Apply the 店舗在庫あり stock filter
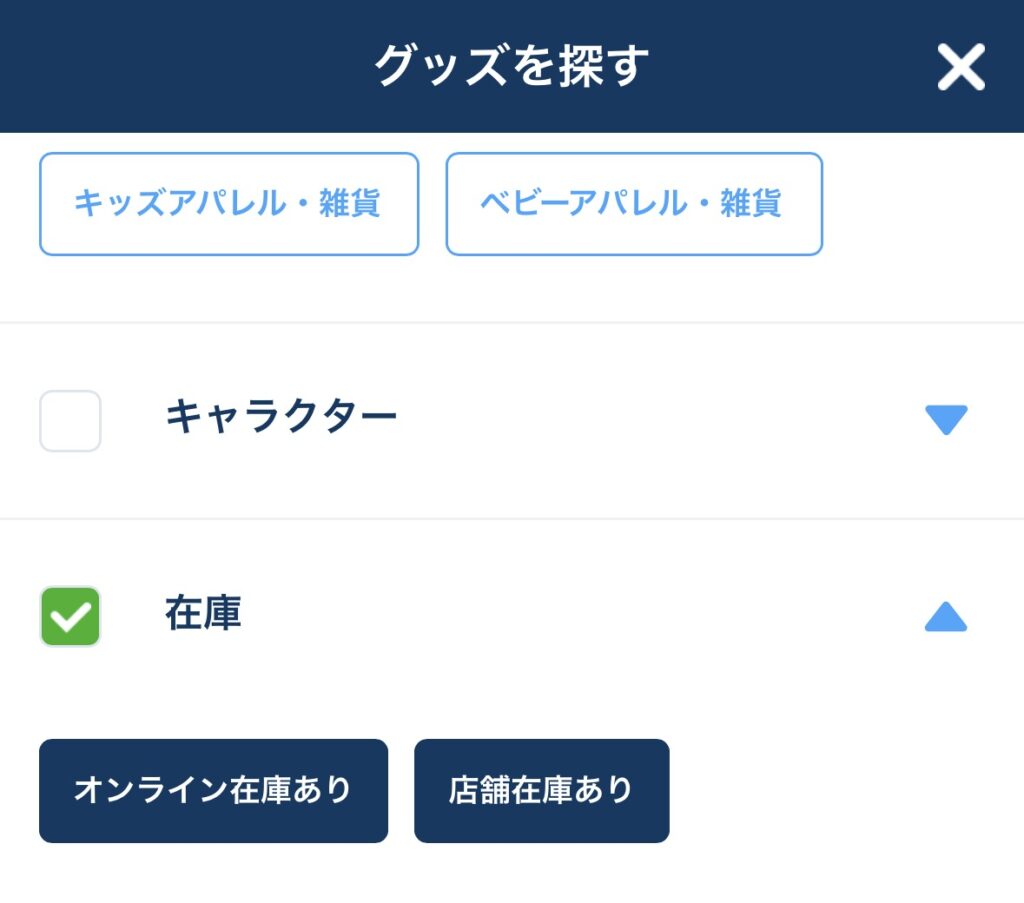 (541, 789)
